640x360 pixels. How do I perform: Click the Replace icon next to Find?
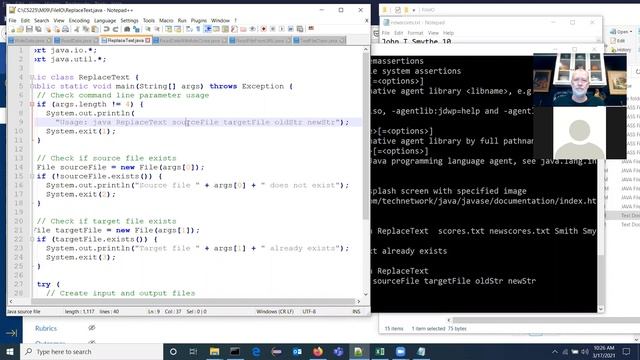[136, 29]
